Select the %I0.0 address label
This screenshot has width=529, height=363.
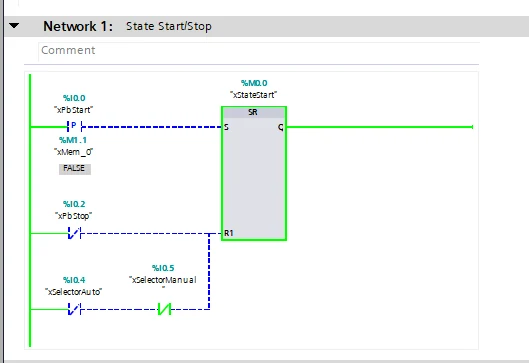74,98
